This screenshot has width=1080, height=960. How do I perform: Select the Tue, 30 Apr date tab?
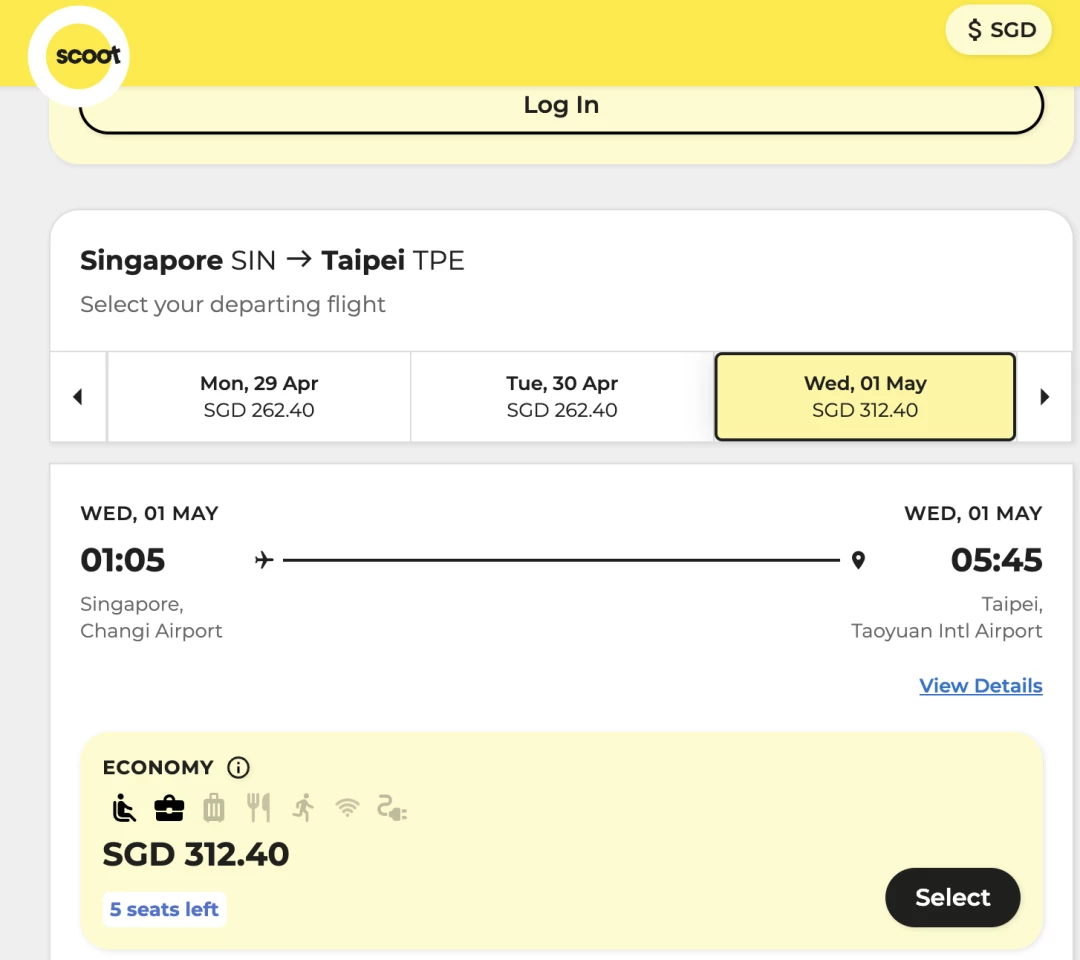point(562,397)
